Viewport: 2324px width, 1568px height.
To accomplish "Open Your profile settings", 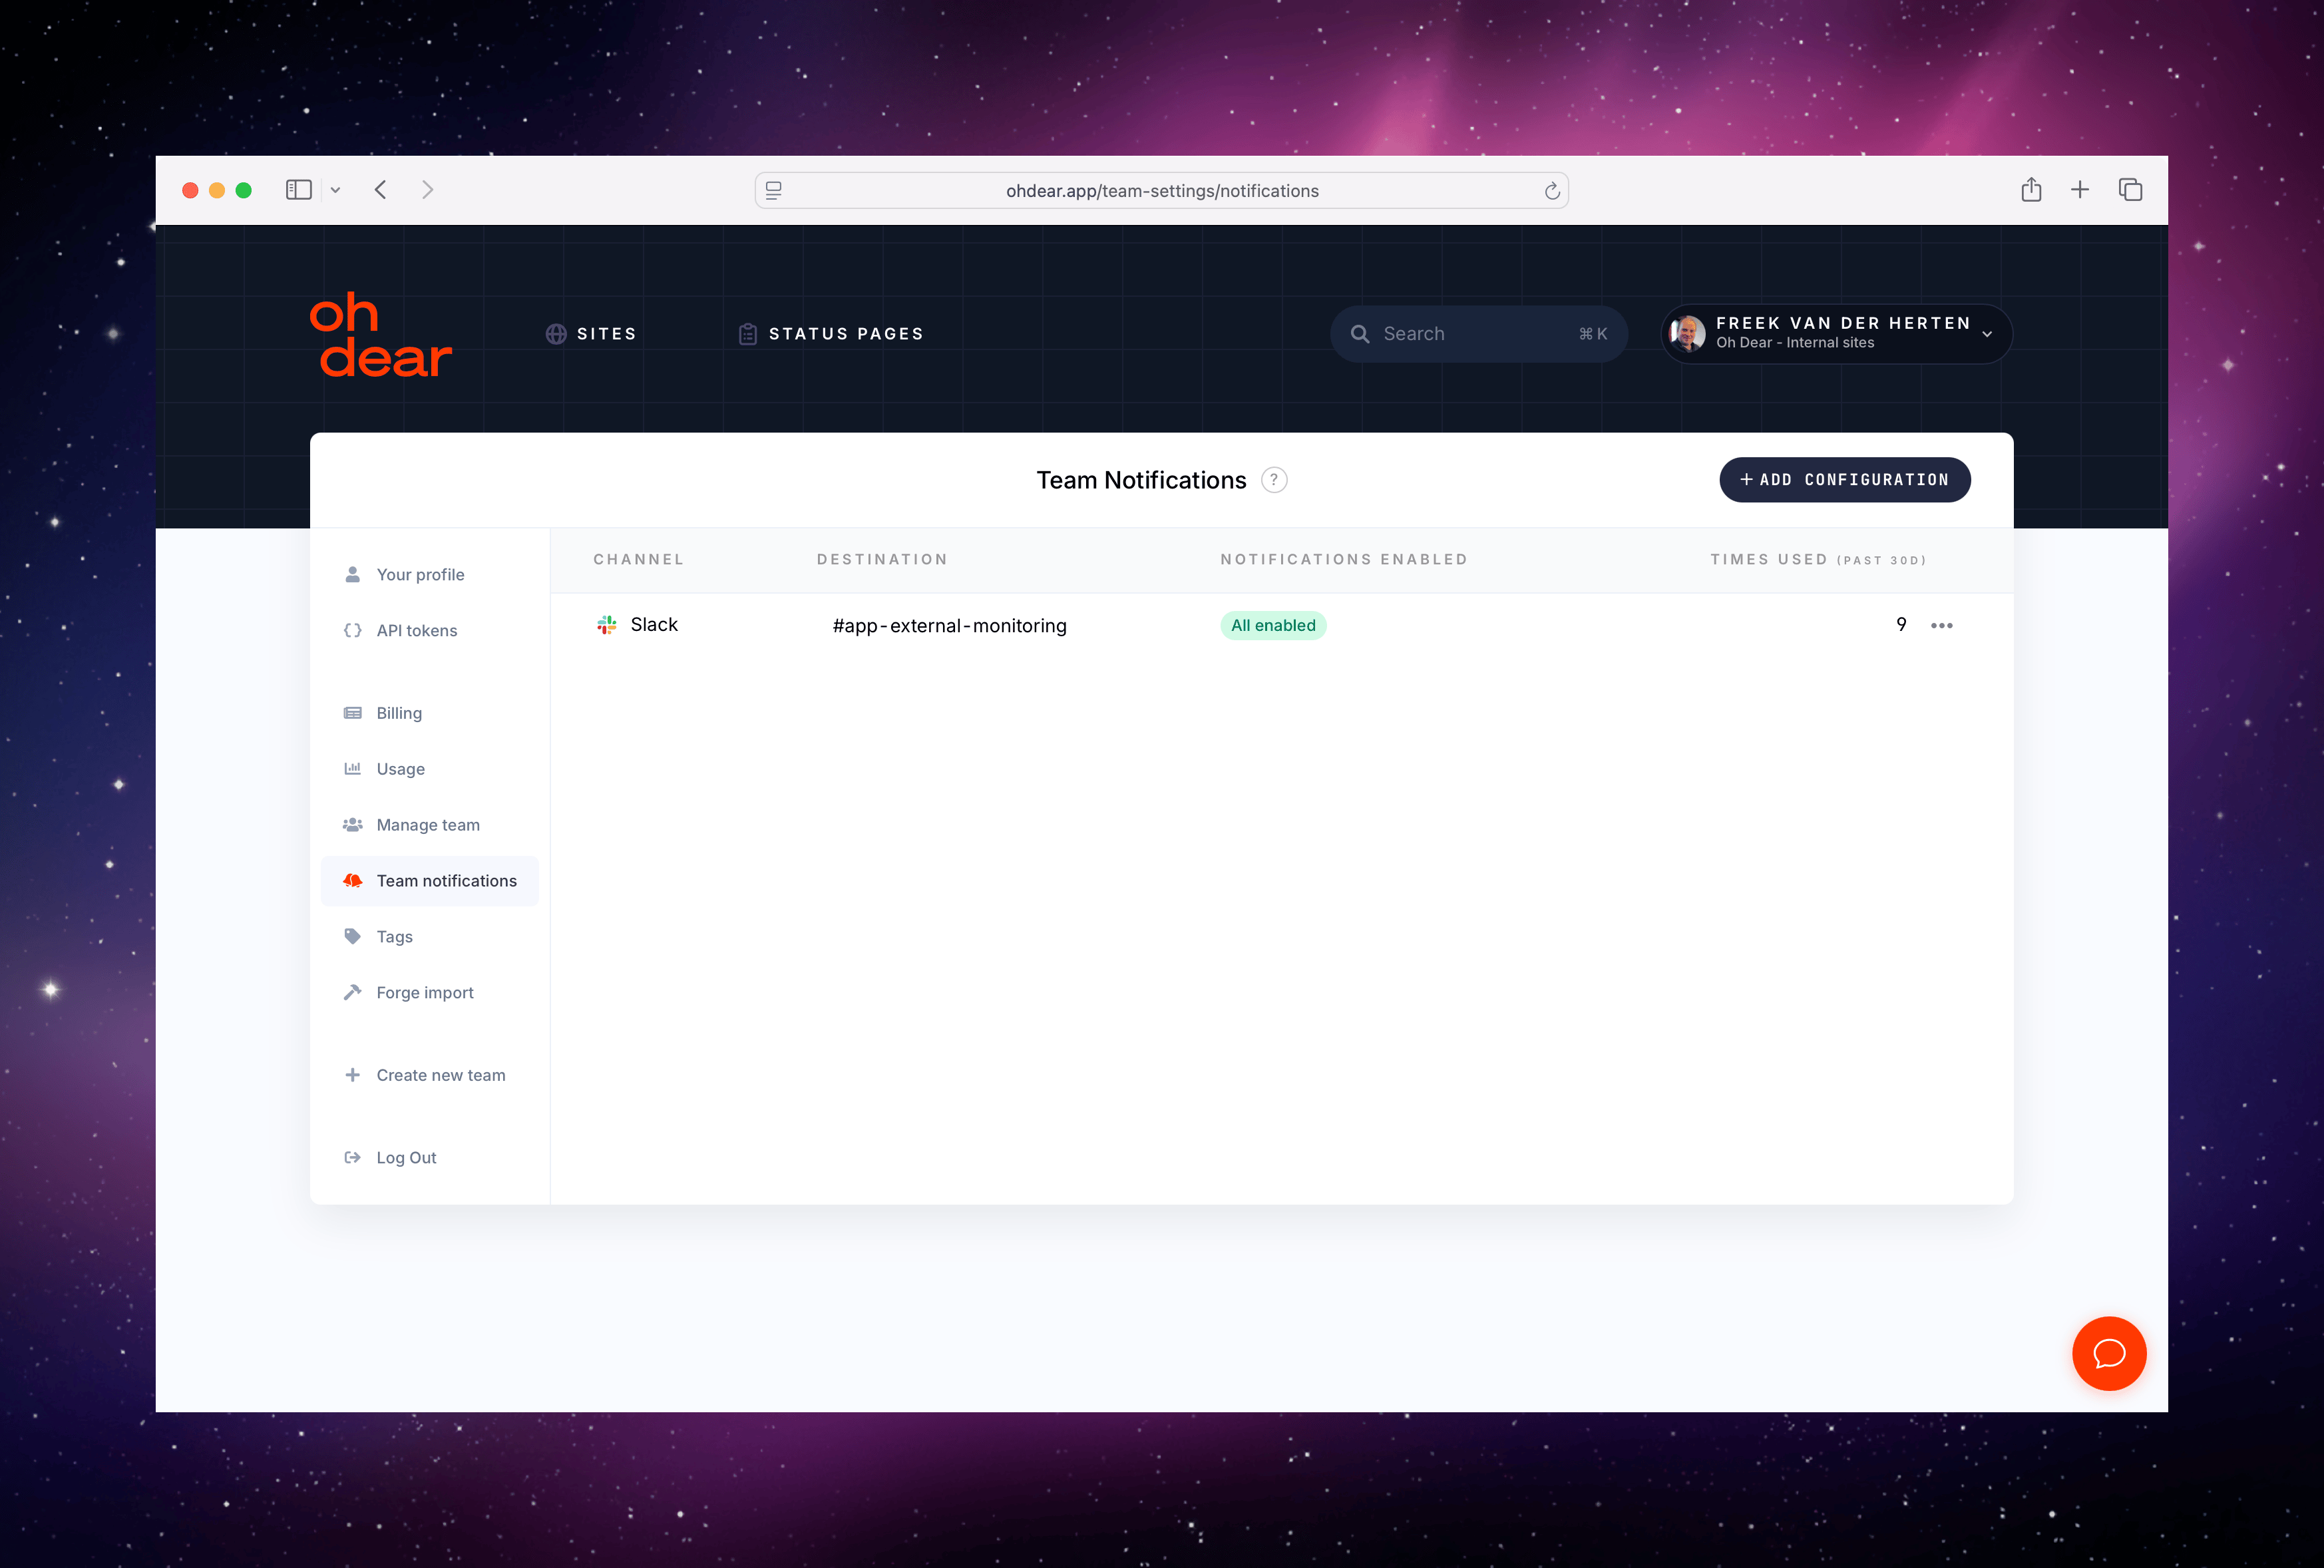I will coord(430,575).
